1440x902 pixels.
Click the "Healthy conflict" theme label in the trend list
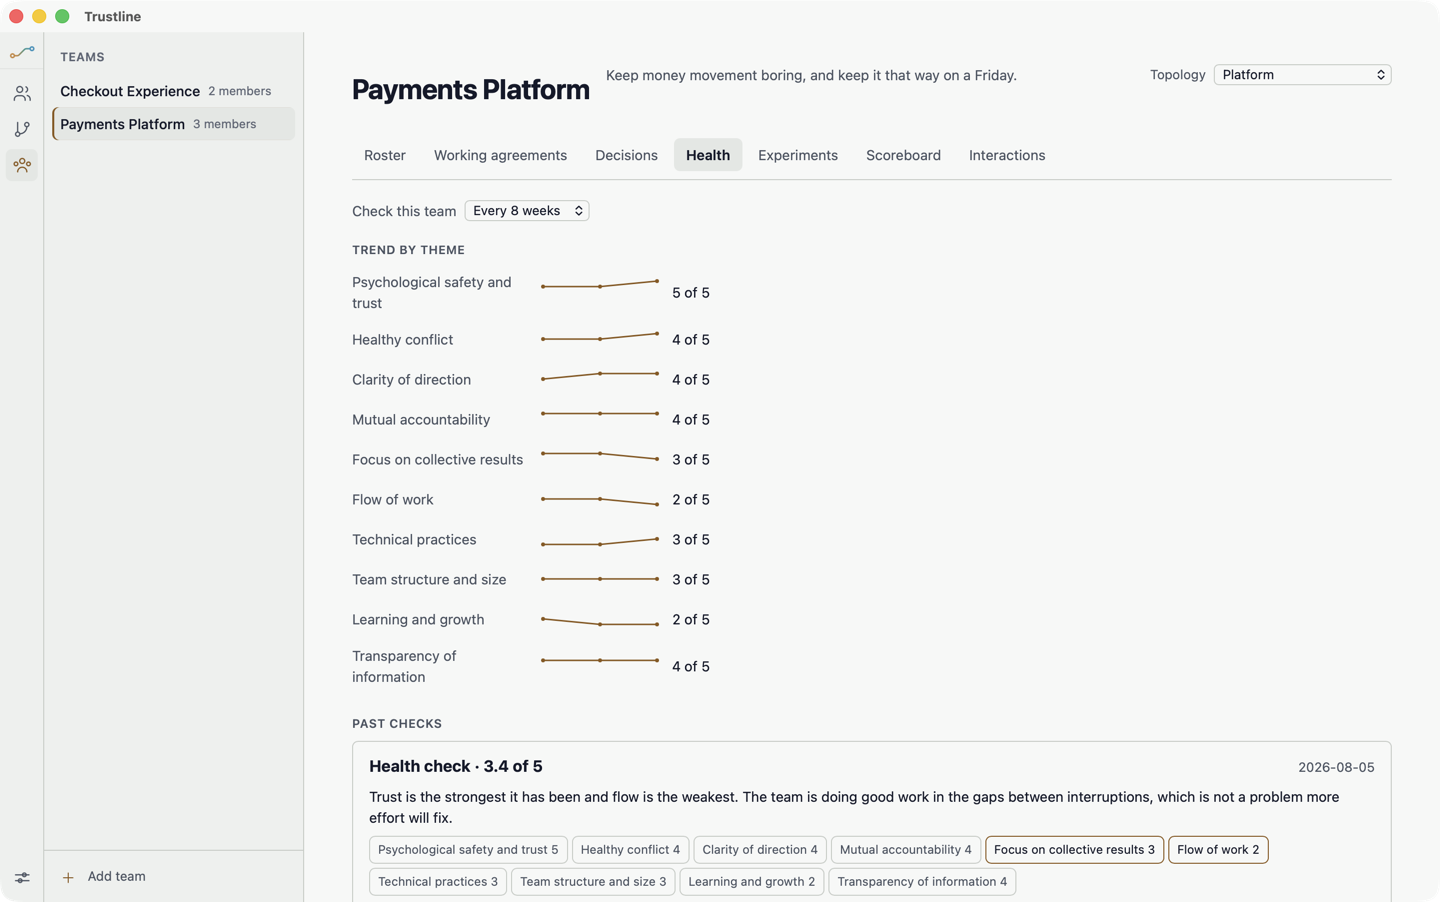402,340
